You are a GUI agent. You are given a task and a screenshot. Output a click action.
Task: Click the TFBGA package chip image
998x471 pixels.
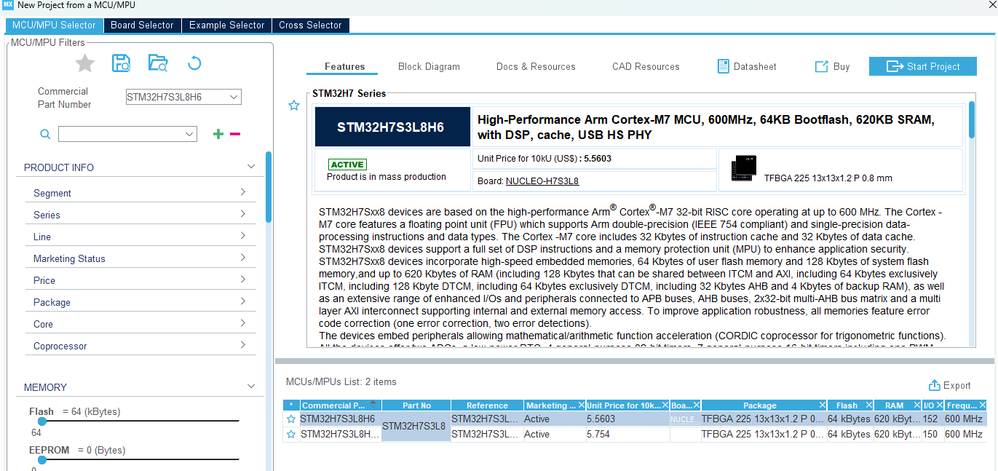click(x=743, y=167)
